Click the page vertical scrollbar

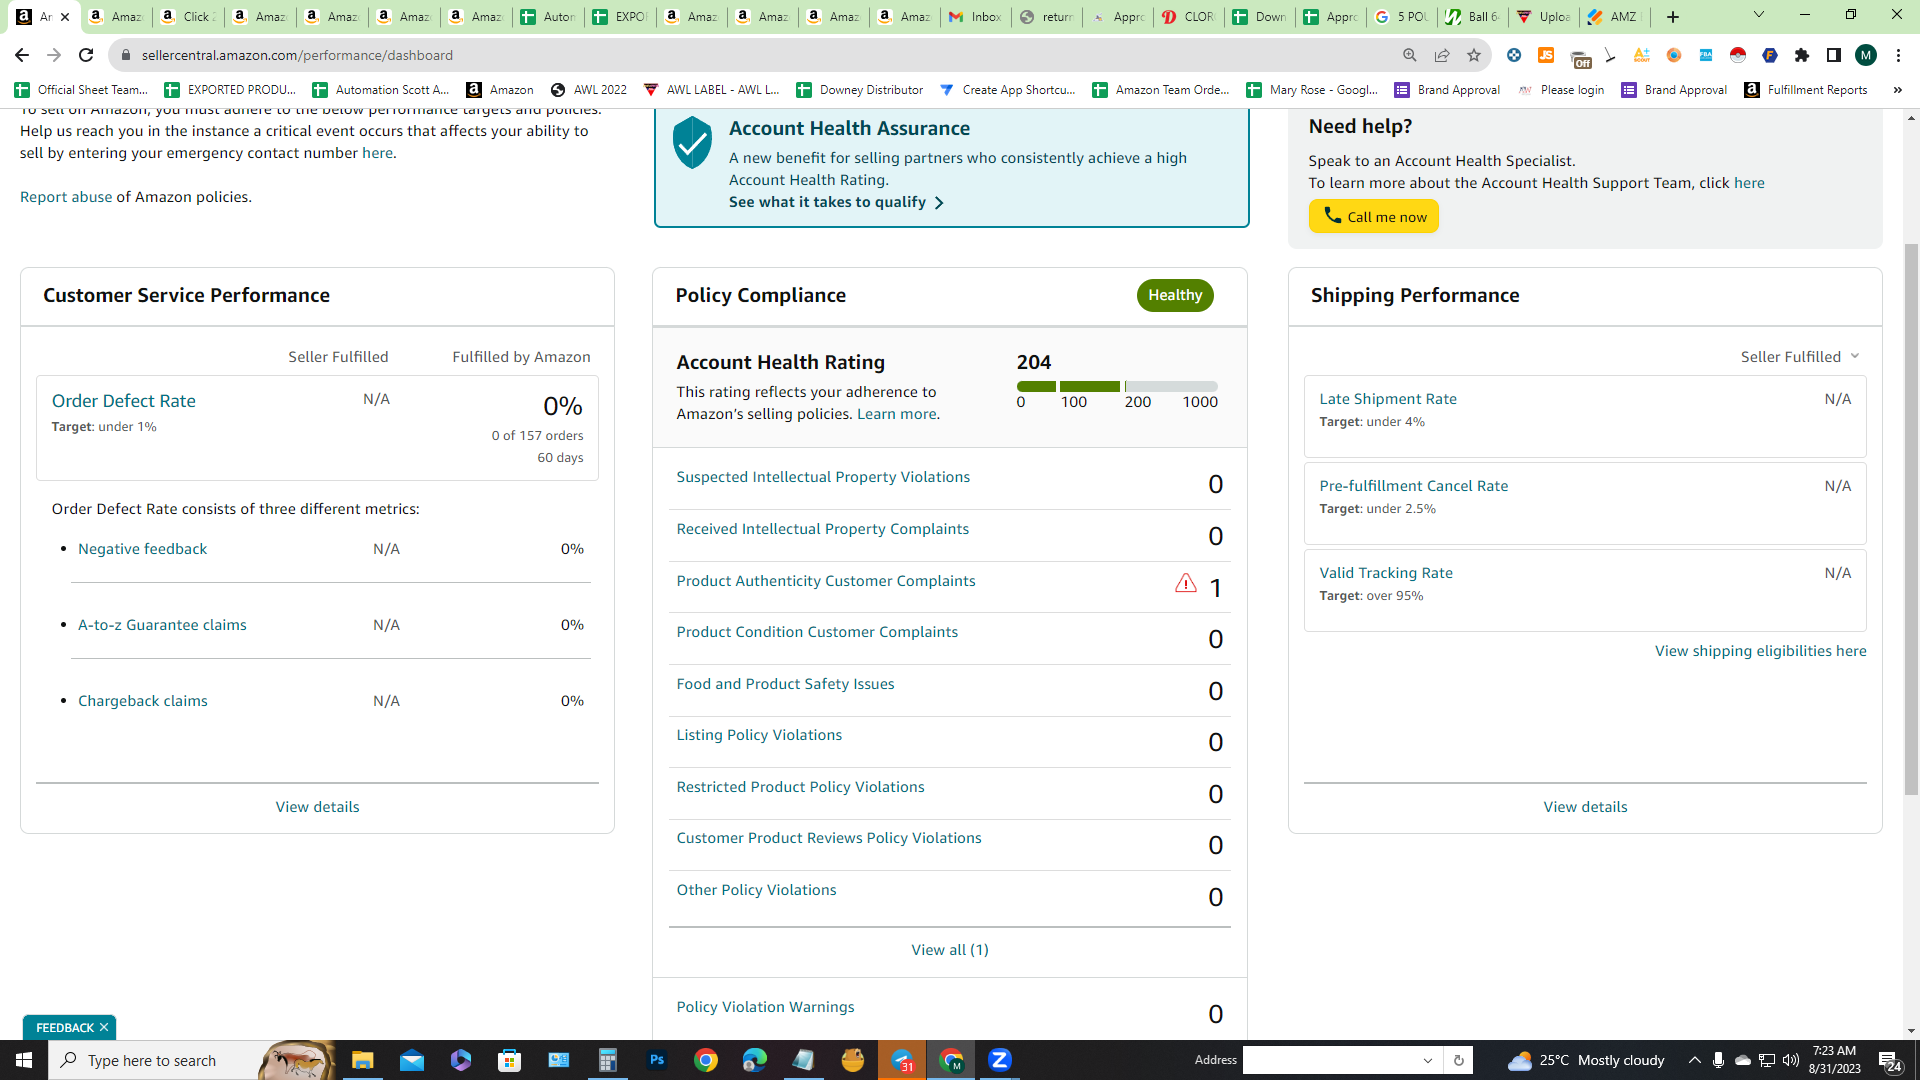(1911, 520)
